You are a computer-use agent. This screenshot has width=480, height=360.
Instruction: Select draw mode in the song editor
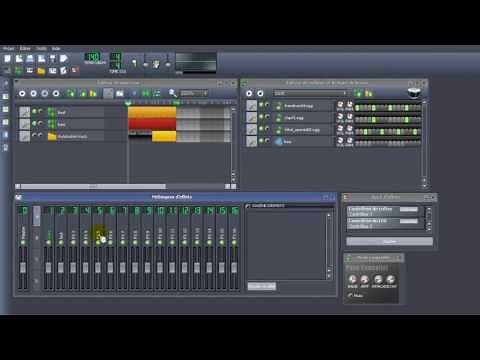(x=108, y=93)
